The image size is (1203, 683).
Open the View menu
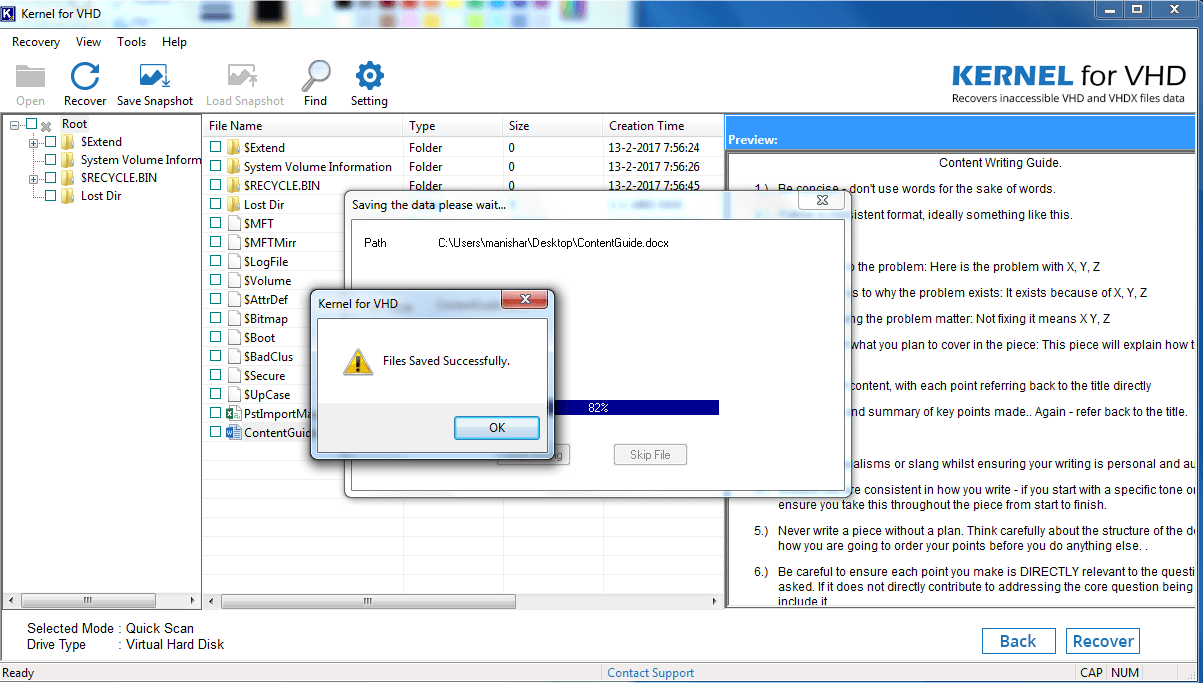(88, 42)
